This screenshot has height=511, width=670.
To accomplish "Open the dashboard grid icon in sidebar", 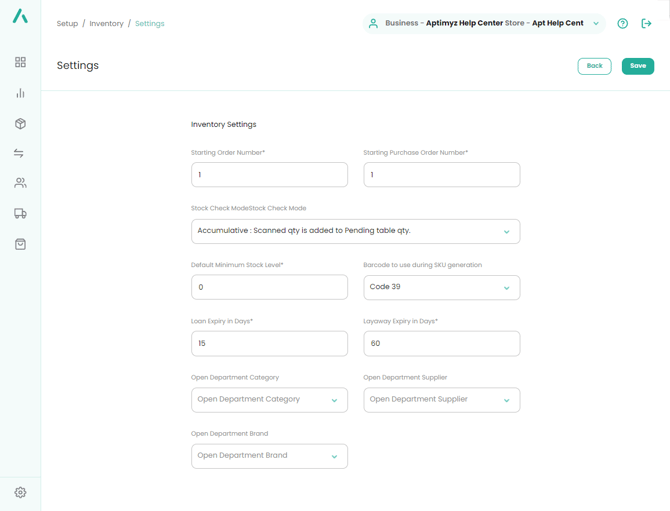I will click(20, 62).
